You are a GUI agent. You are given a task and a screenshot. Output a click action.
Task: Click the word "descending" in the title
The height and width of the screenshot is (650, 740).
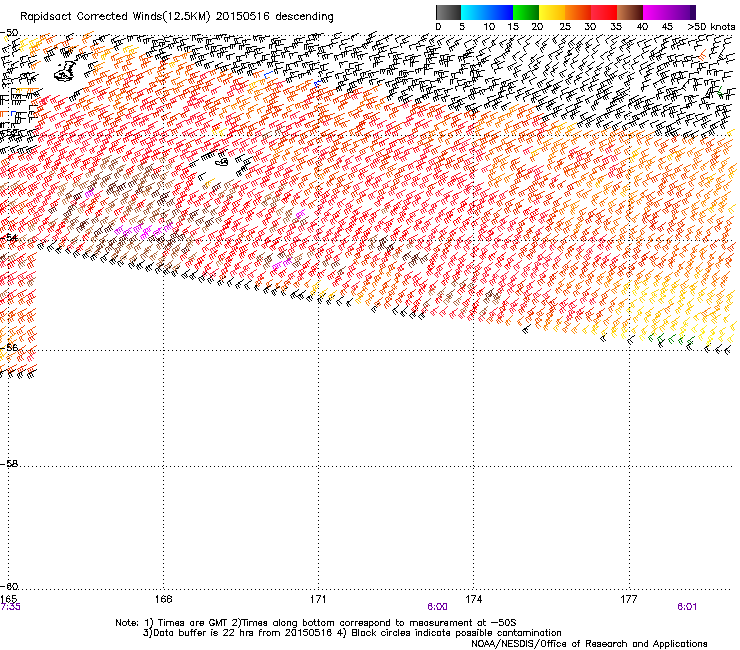coord(304,17)
